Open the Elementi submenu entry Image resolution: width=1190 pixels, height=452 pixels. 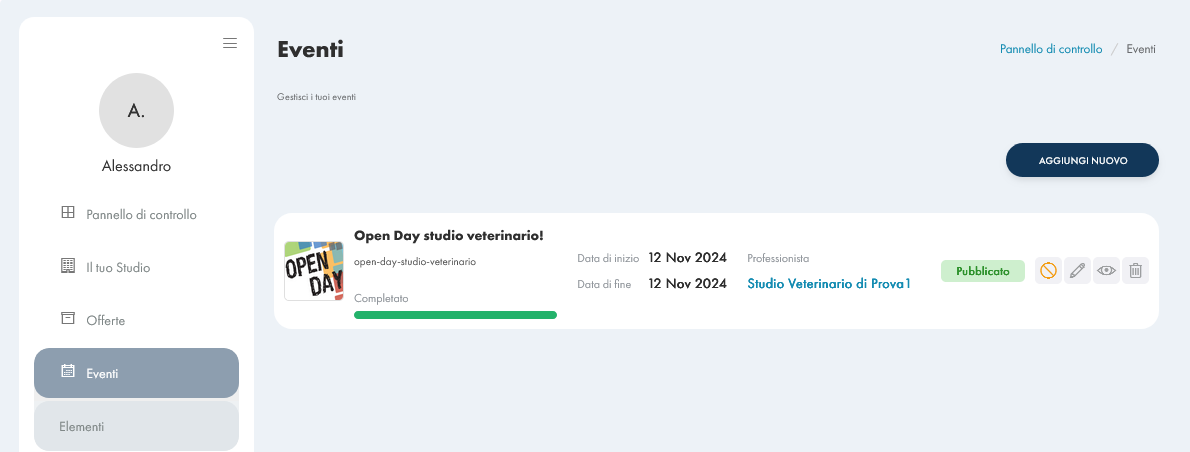point(137,426)
